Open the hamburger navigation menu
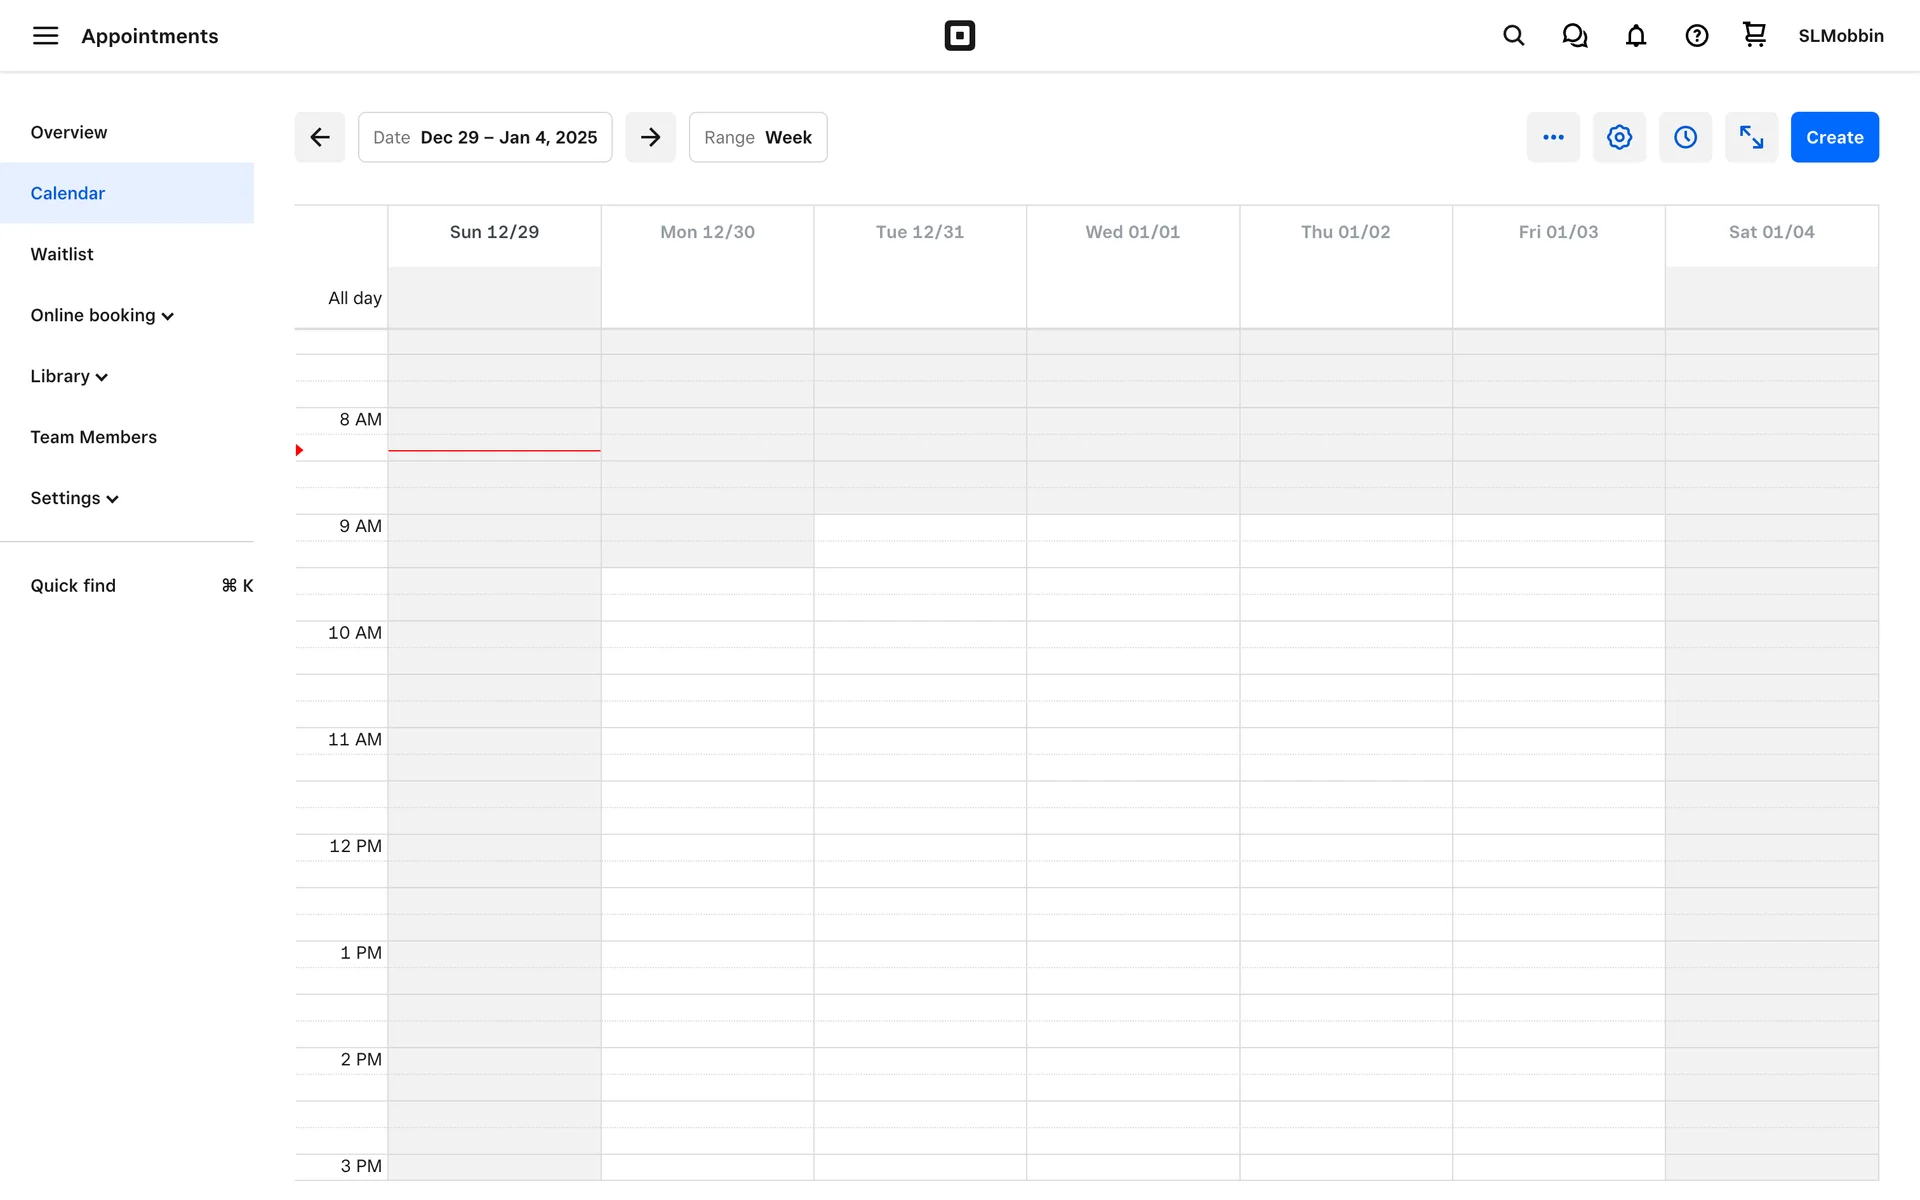Screen dimensions: 1920x1200 click(x=45, y=36)
